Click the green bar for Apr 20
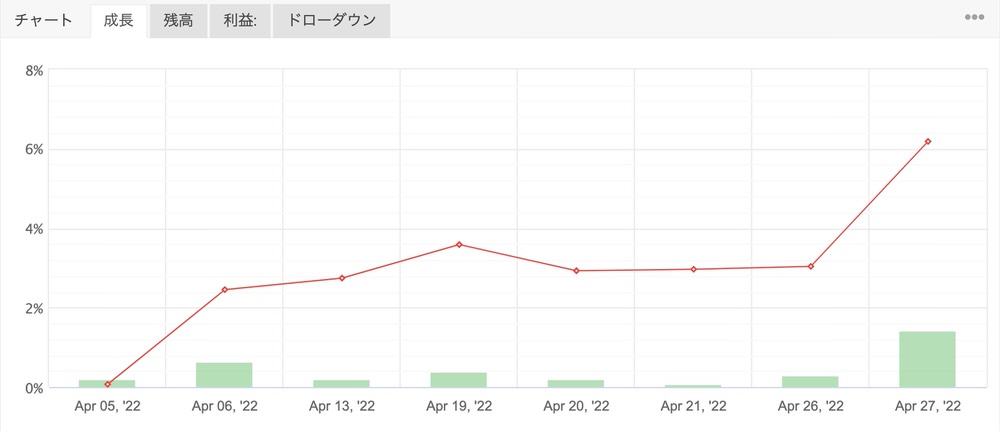This screenshot has height=431, width=1000. (x=575, y=383)
